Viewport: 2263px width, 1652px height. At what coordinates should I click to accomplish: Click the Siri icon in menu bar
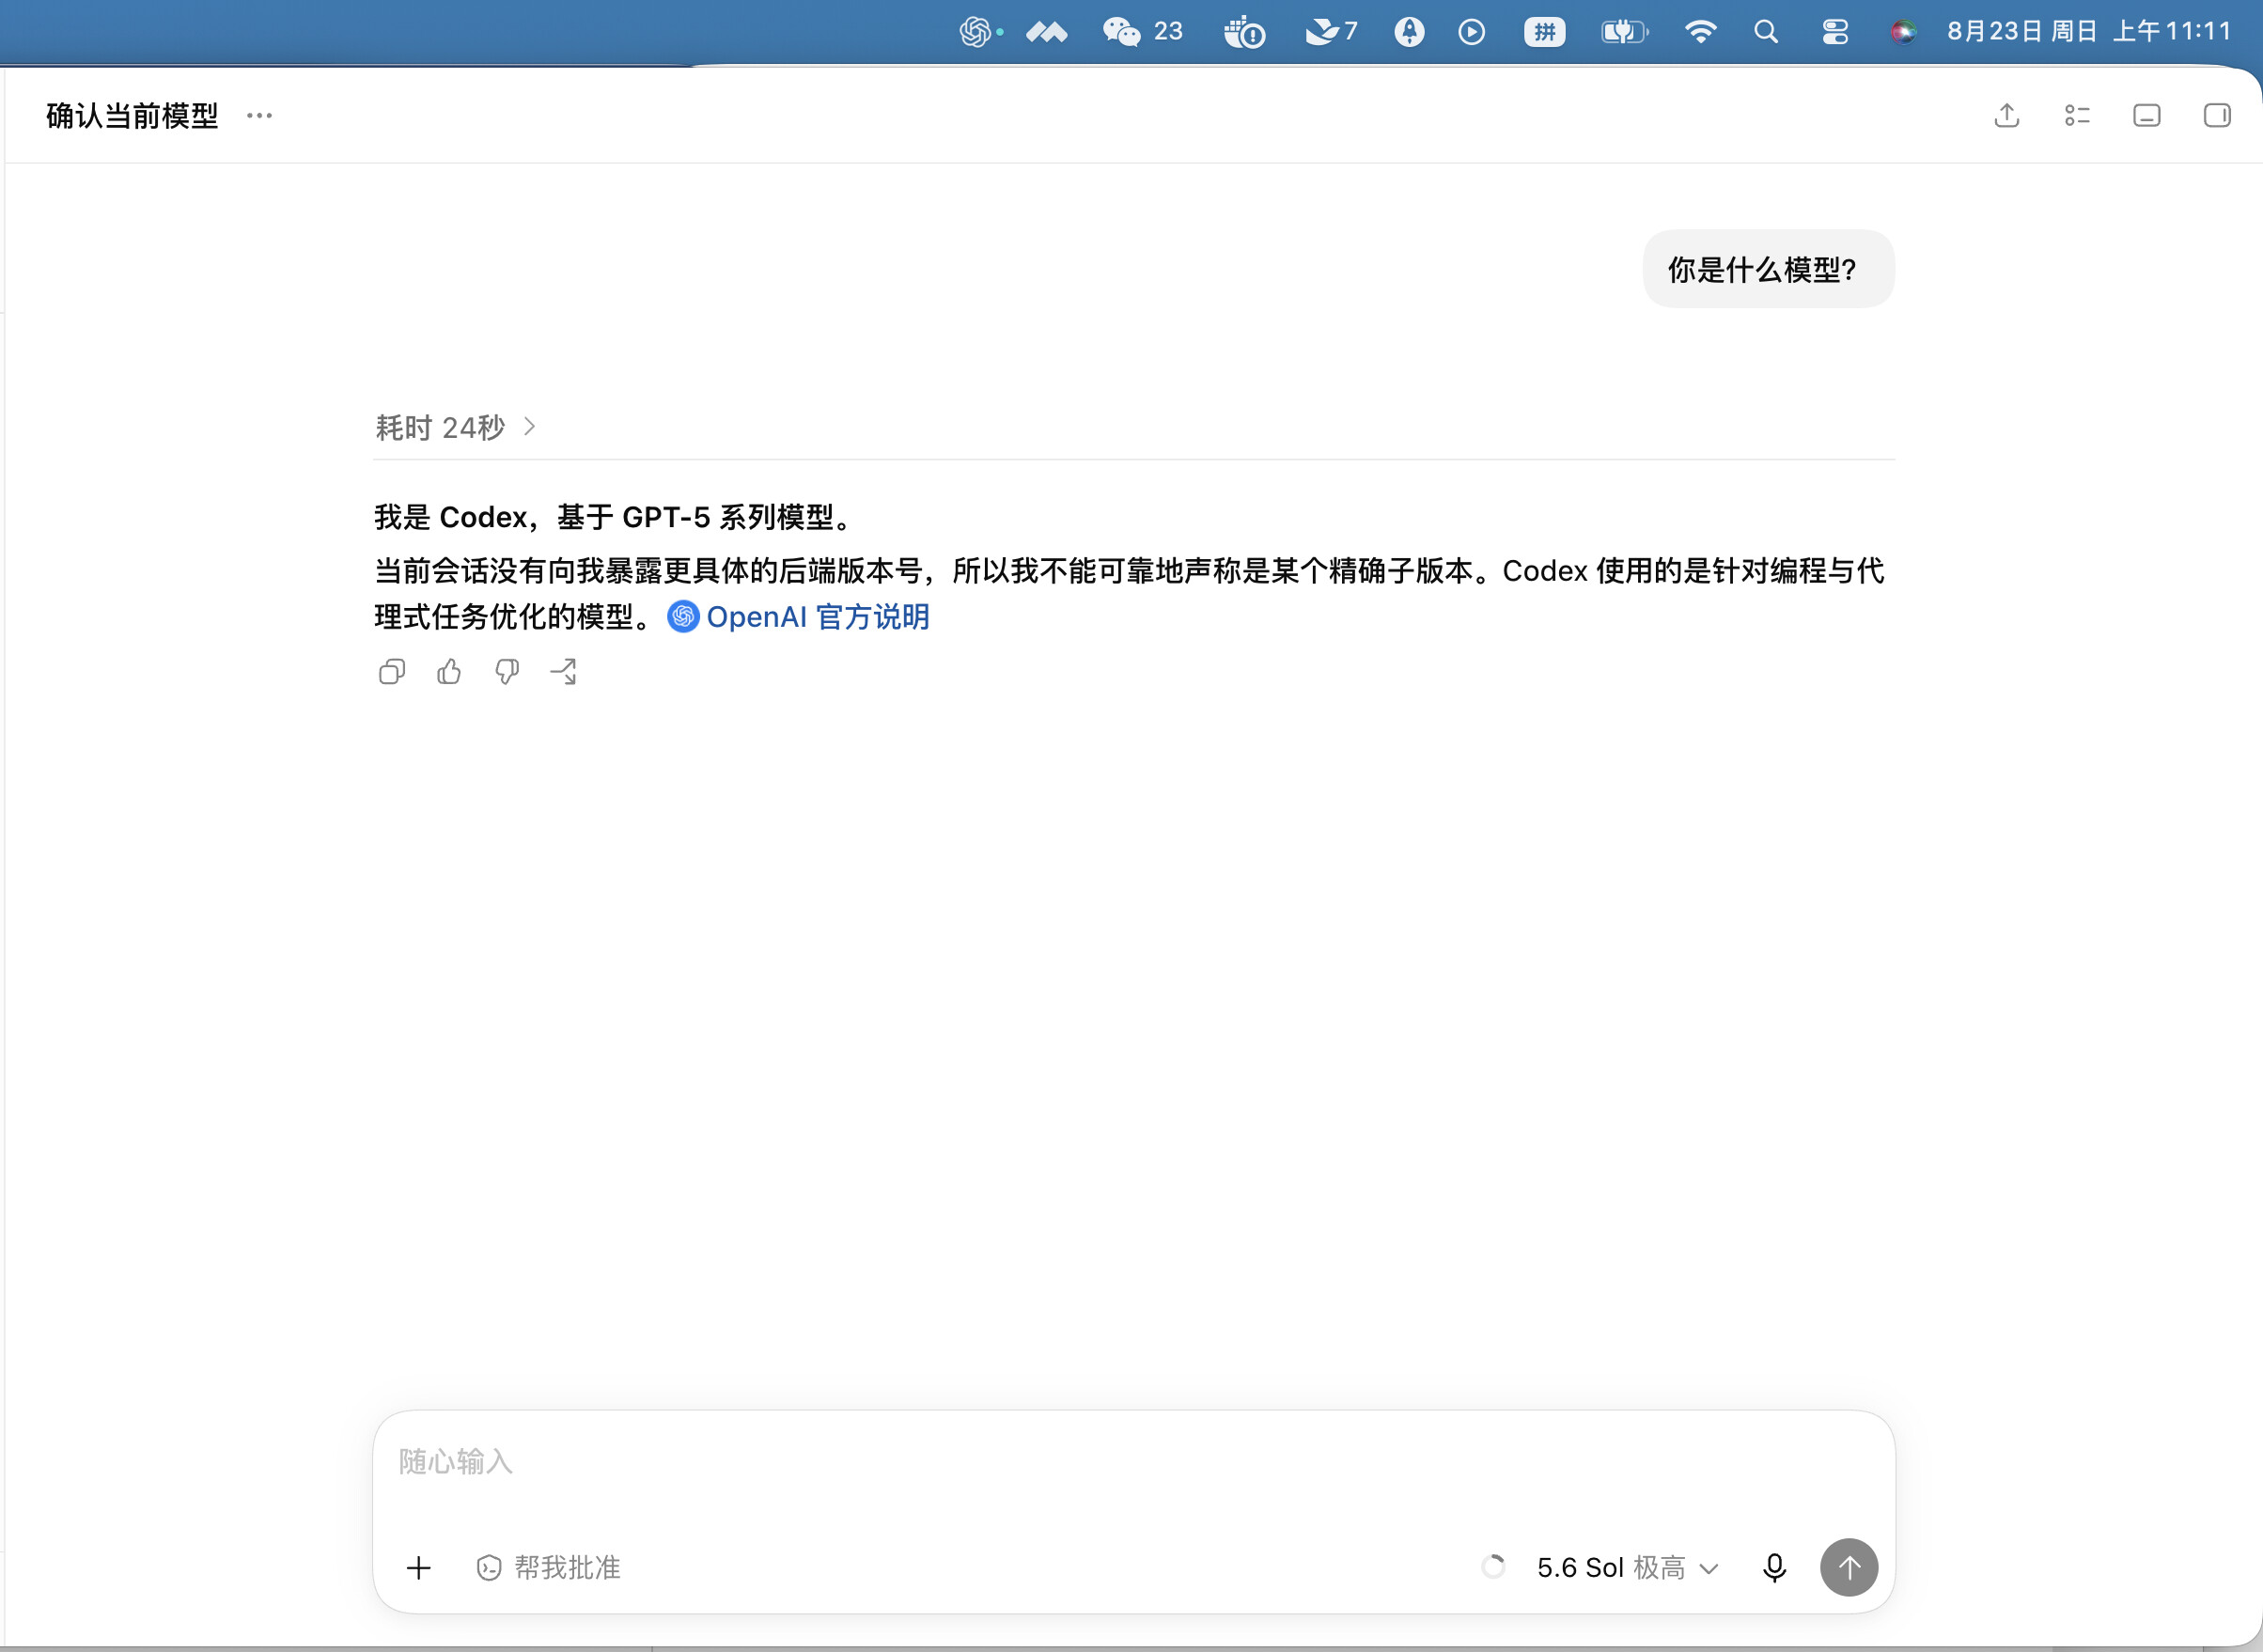pyautogui.click(x=1903, y=32)
